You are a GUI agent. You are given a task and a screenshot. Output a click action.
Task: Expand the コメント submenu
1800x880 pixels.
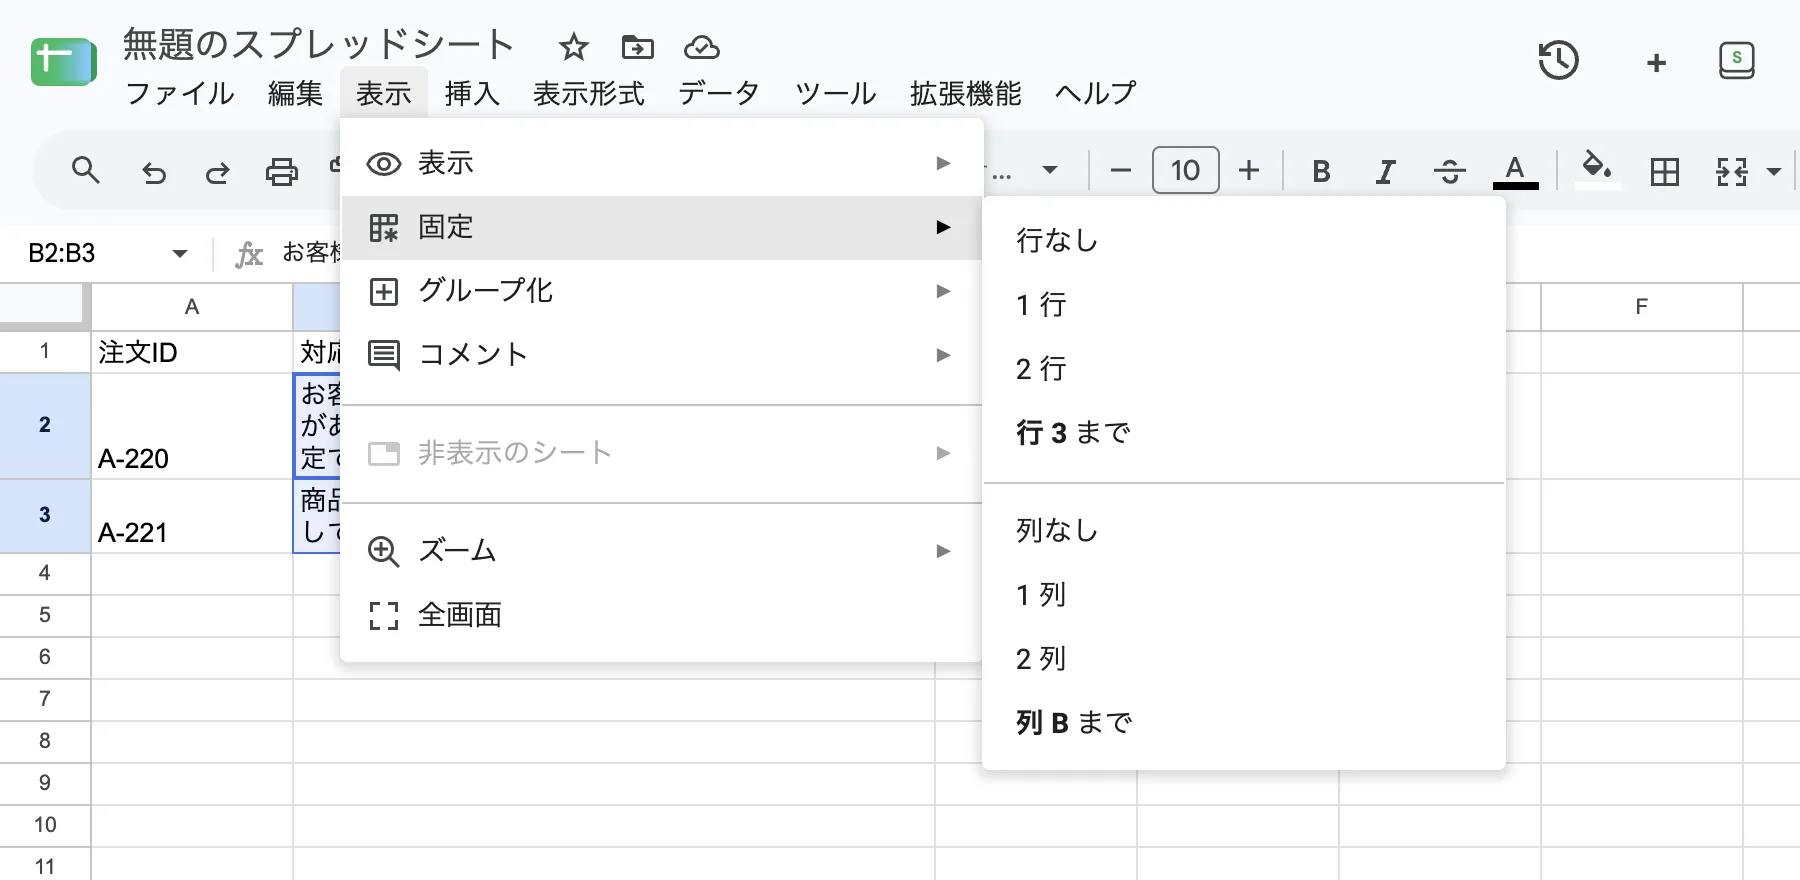(x=662, y=355)
